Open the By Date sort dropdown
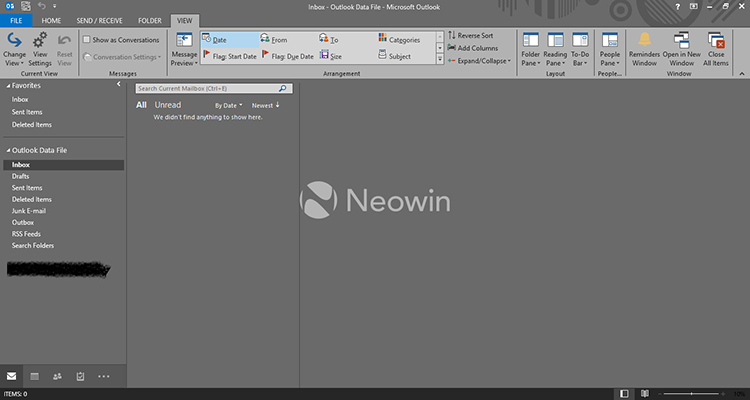The width and height of the screenshot is (750, 400). point(228,105)
